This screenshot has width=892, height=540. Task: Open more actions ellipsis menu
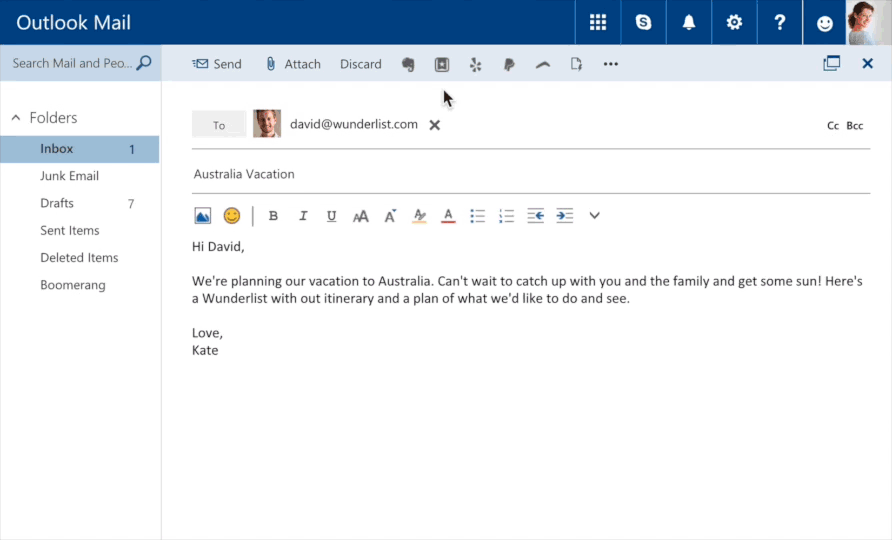pos(610,64)
